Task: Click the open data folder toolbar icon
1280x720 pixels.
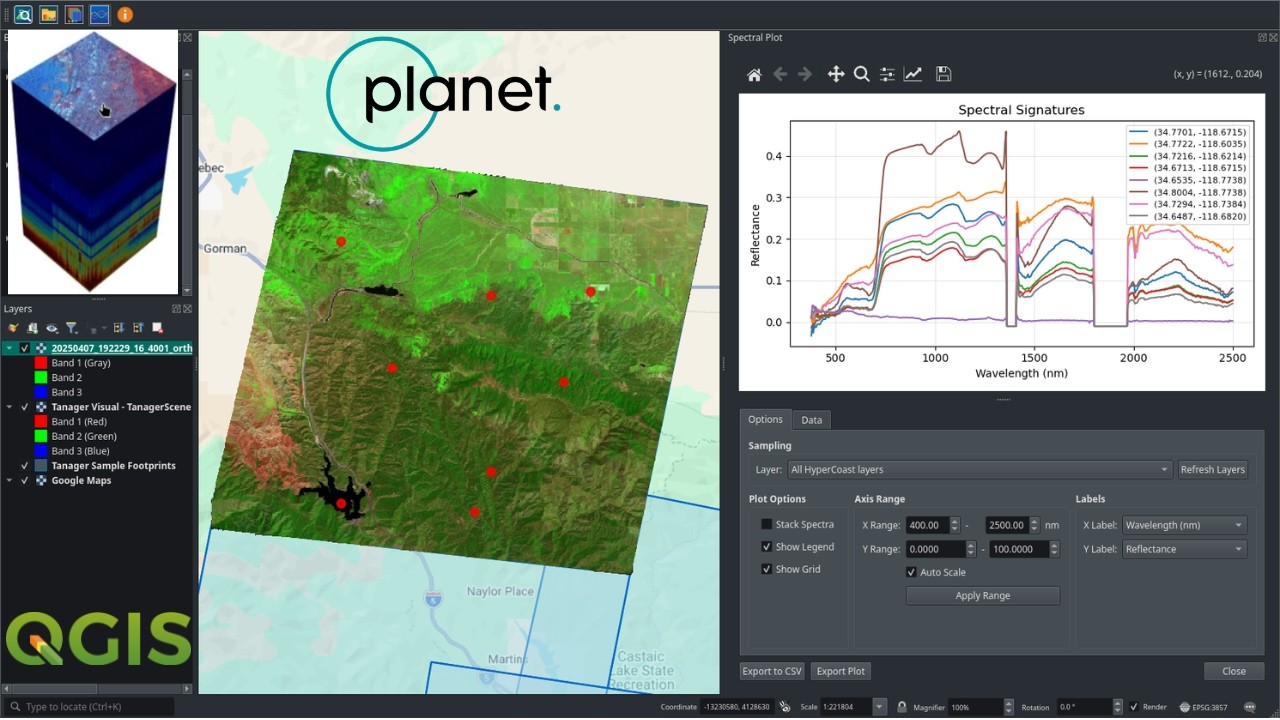Action: 48,15
